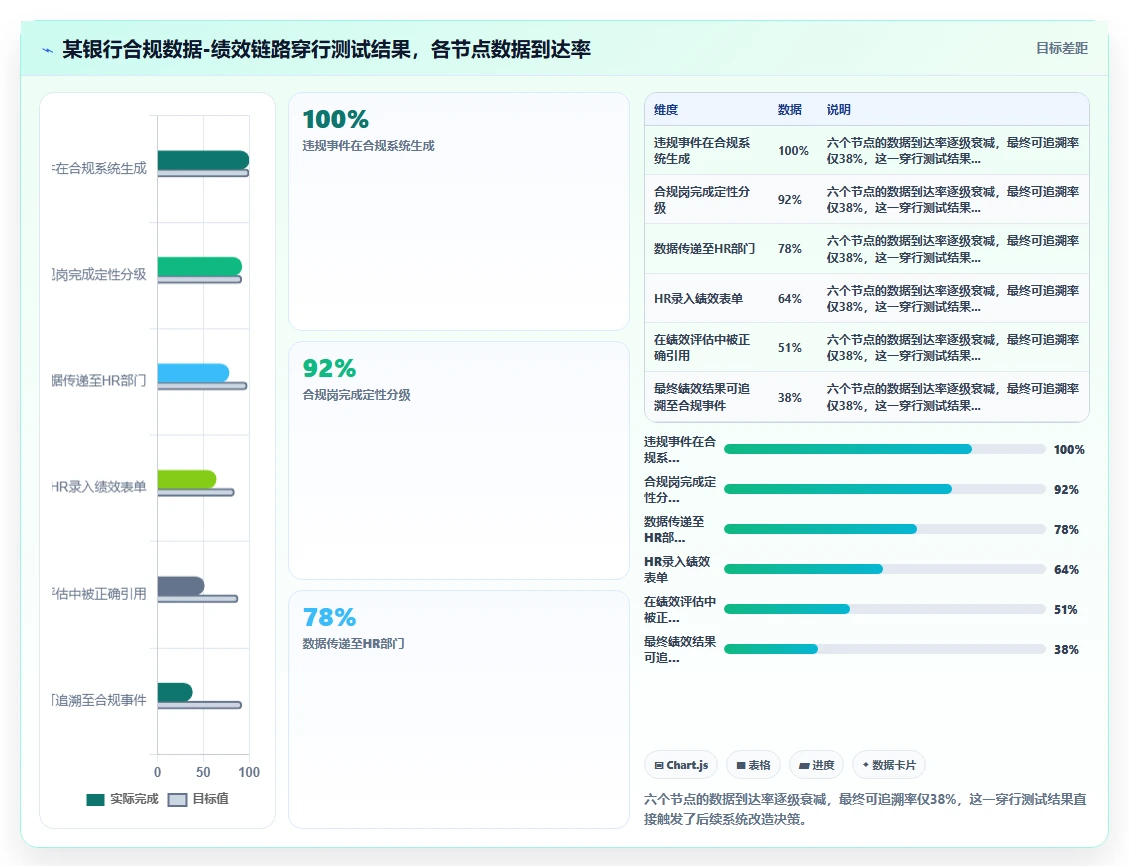1129x866 pixels.
Task: Click the 38% progress bar
Action: pyautogui.click(x=884, y=649)
